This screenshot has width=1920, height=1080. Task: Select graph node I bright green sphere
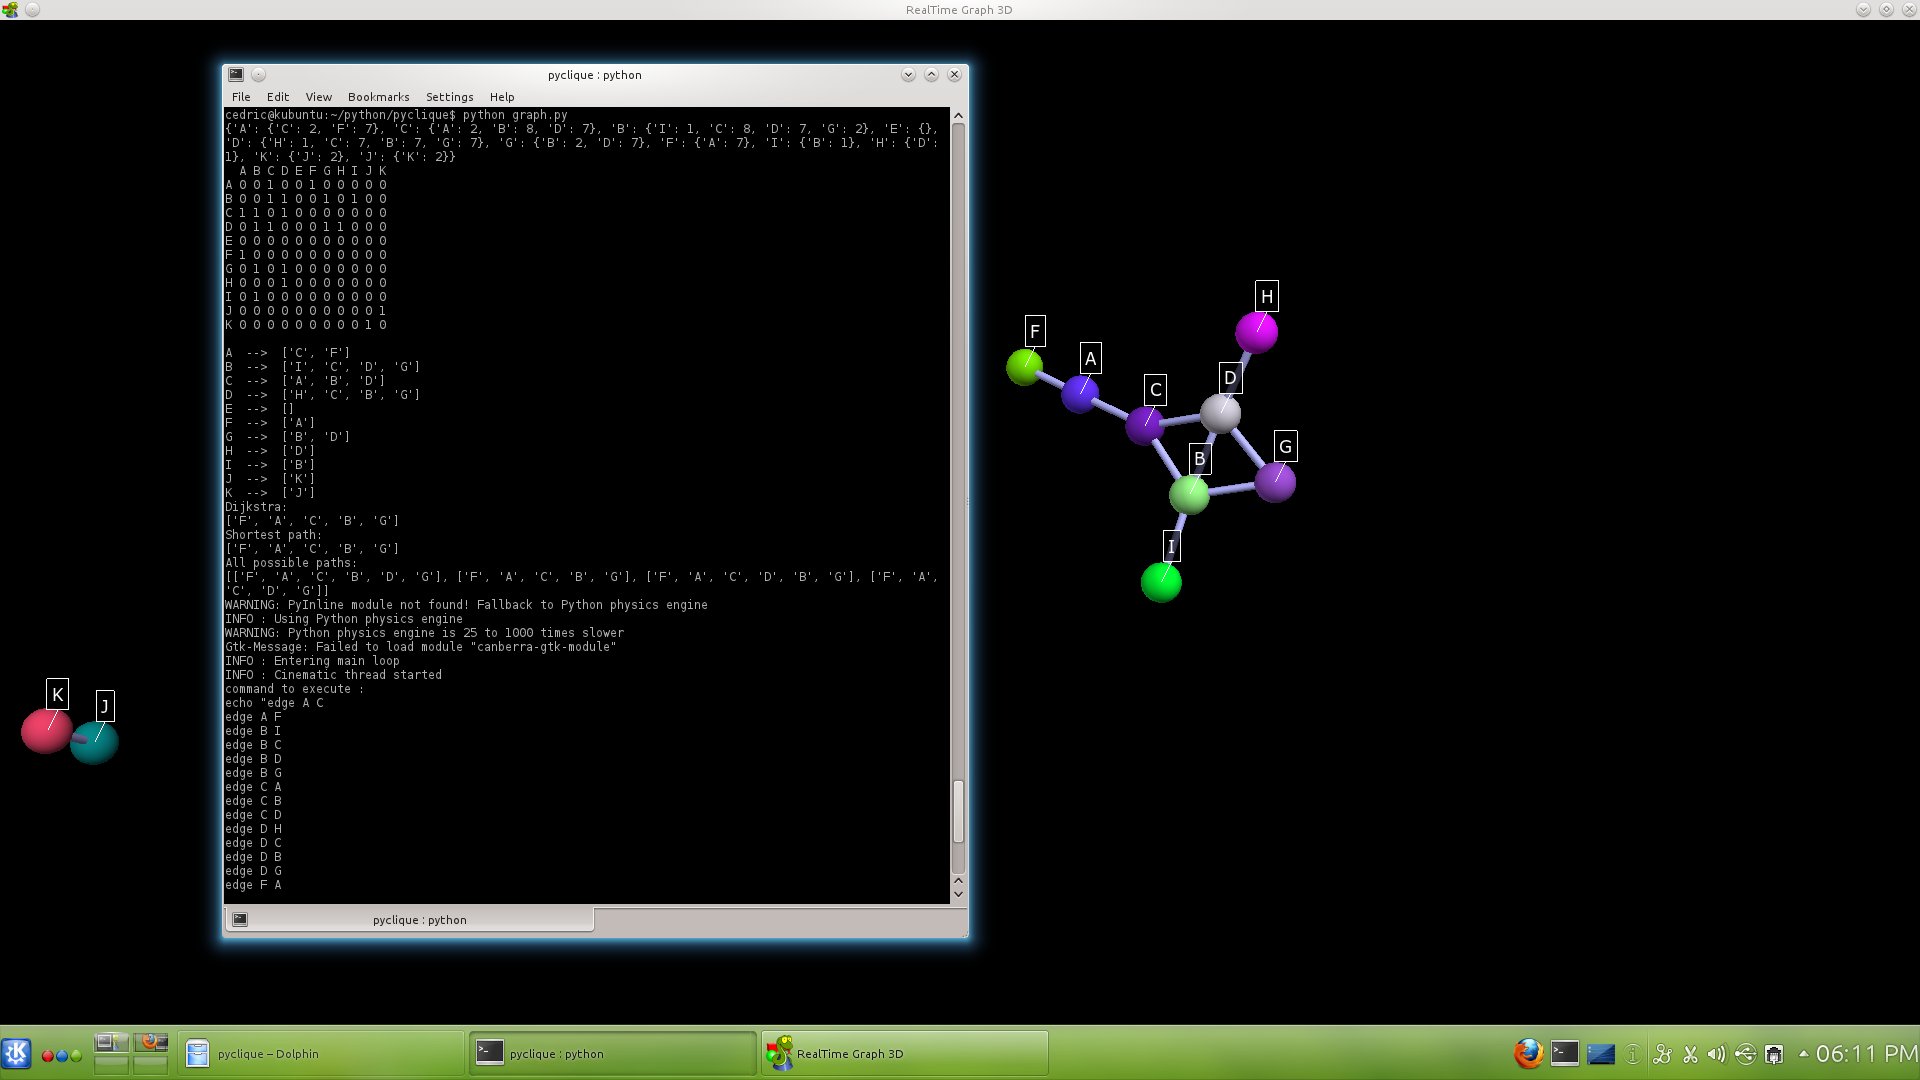point(1161,582)
